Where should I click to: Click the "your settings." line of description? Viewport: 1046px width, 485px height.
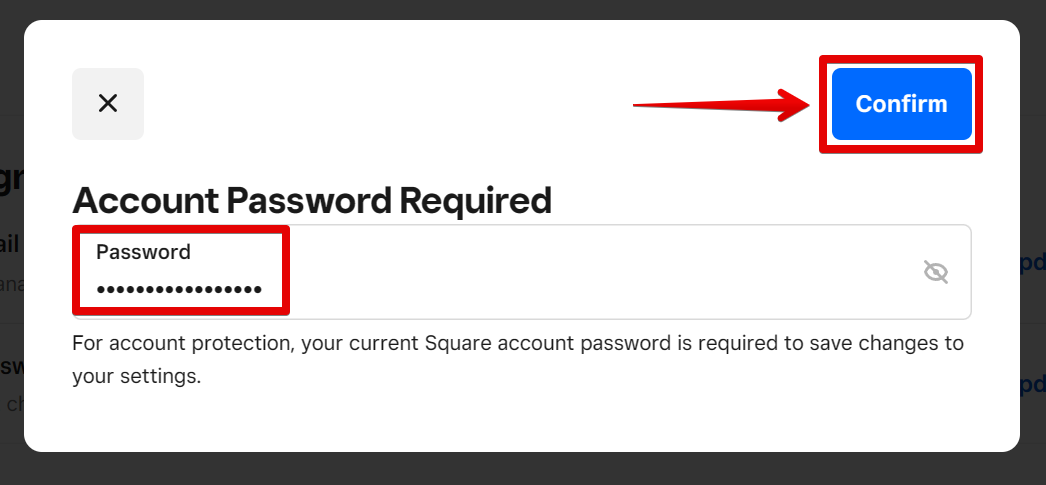point(137,378)
